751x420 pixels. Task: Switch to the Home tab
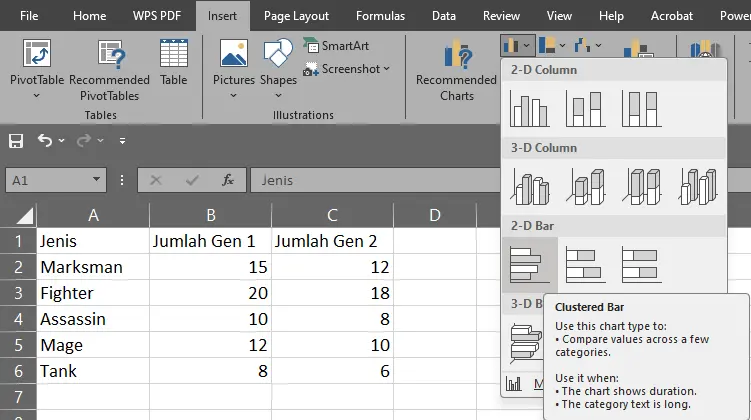[x=90, y=16]
